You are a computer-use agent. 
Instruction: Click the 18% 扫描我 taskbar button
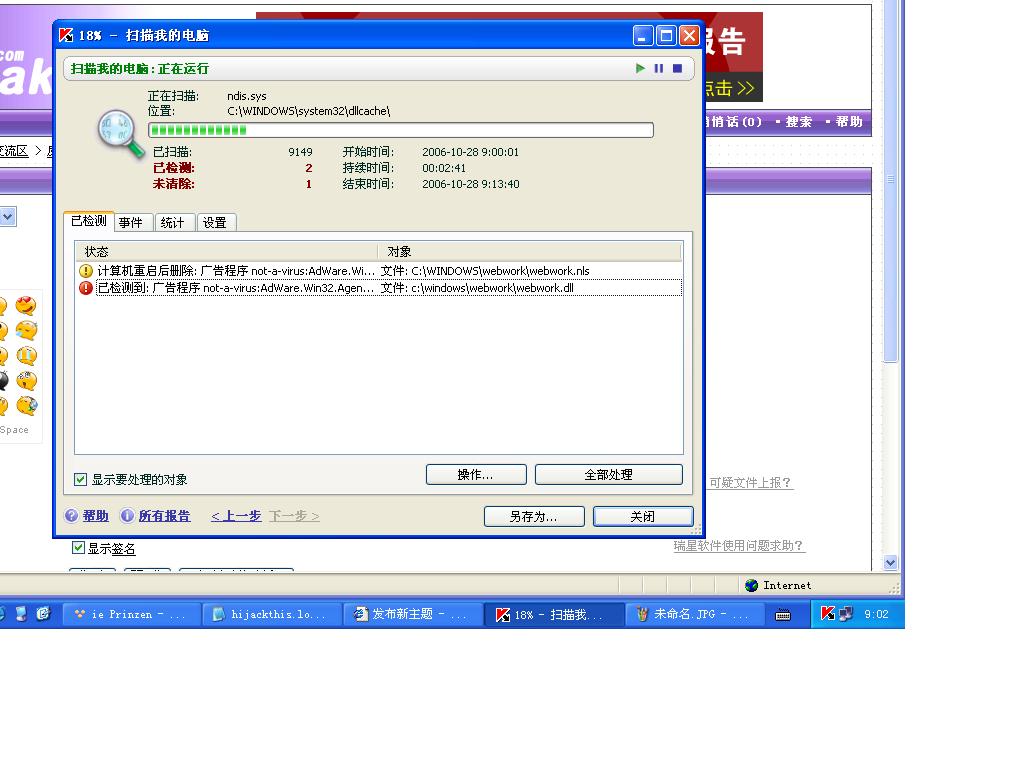pos(554,615)
